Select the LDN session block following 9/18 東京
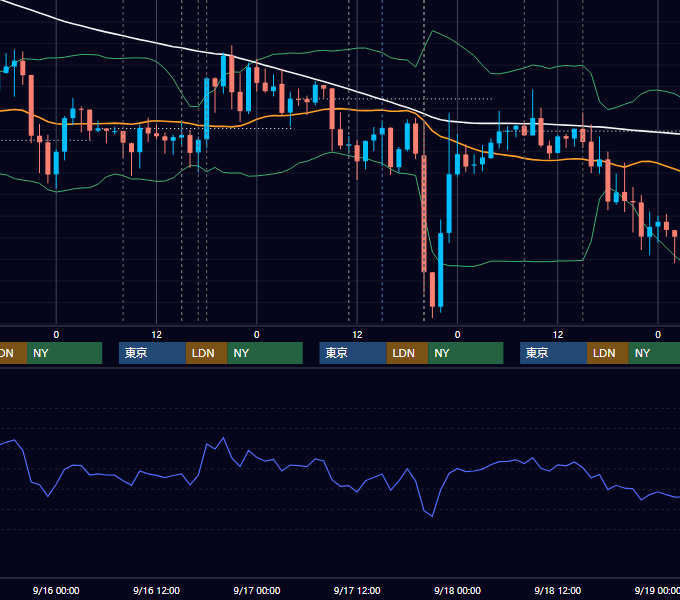The width and height of the screenshot is (680, 600). pos(608,353)
